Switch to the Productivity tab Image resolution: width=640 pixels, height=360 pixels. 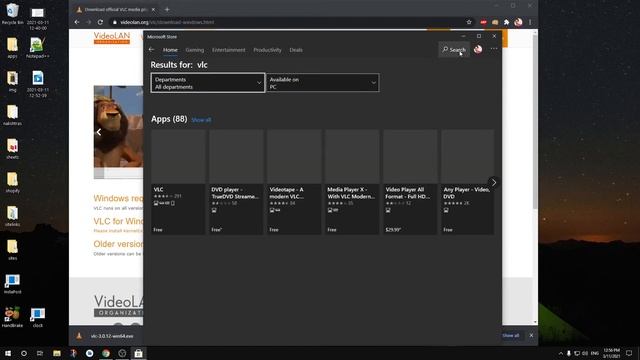tap(267, 50)
